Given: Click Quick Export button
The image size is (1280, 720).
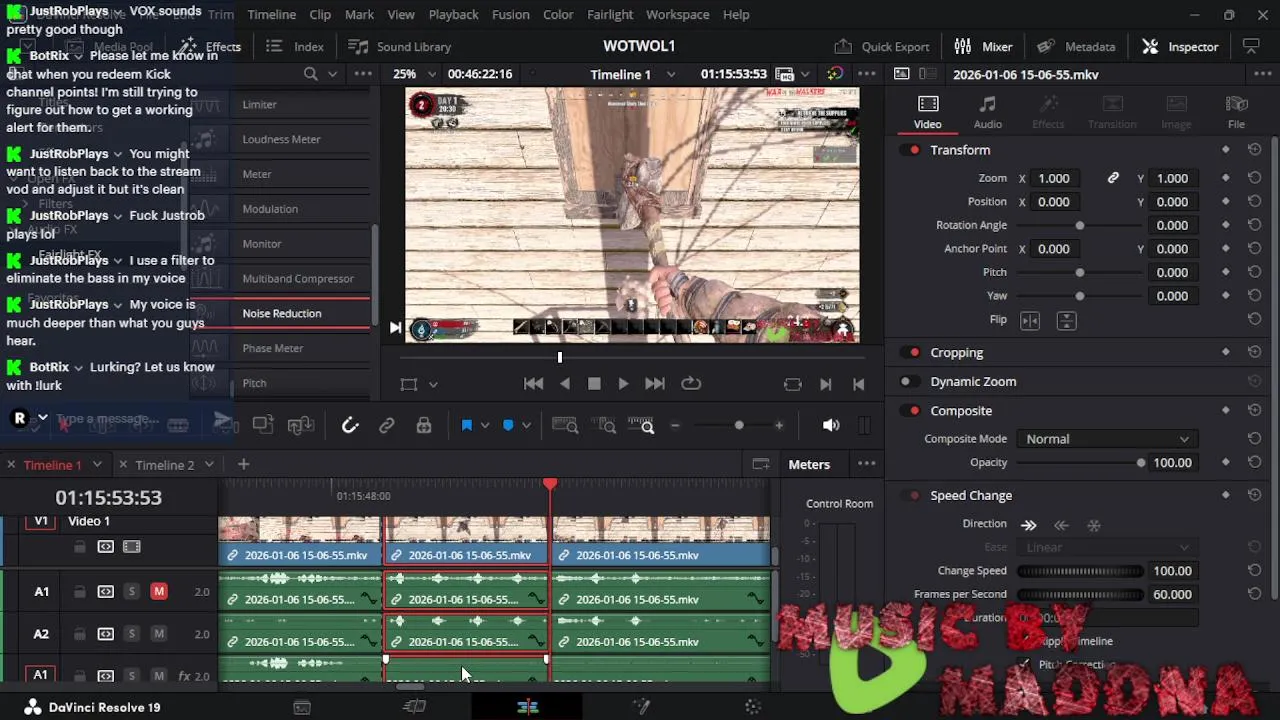Looking at the screenshot, I should (882, 47).
